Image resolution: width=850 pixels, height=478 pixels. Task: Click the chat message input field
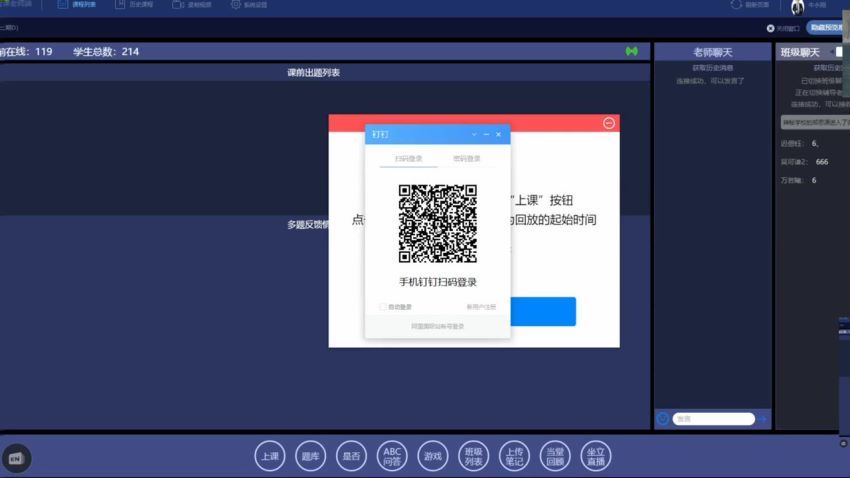[713, 419]
